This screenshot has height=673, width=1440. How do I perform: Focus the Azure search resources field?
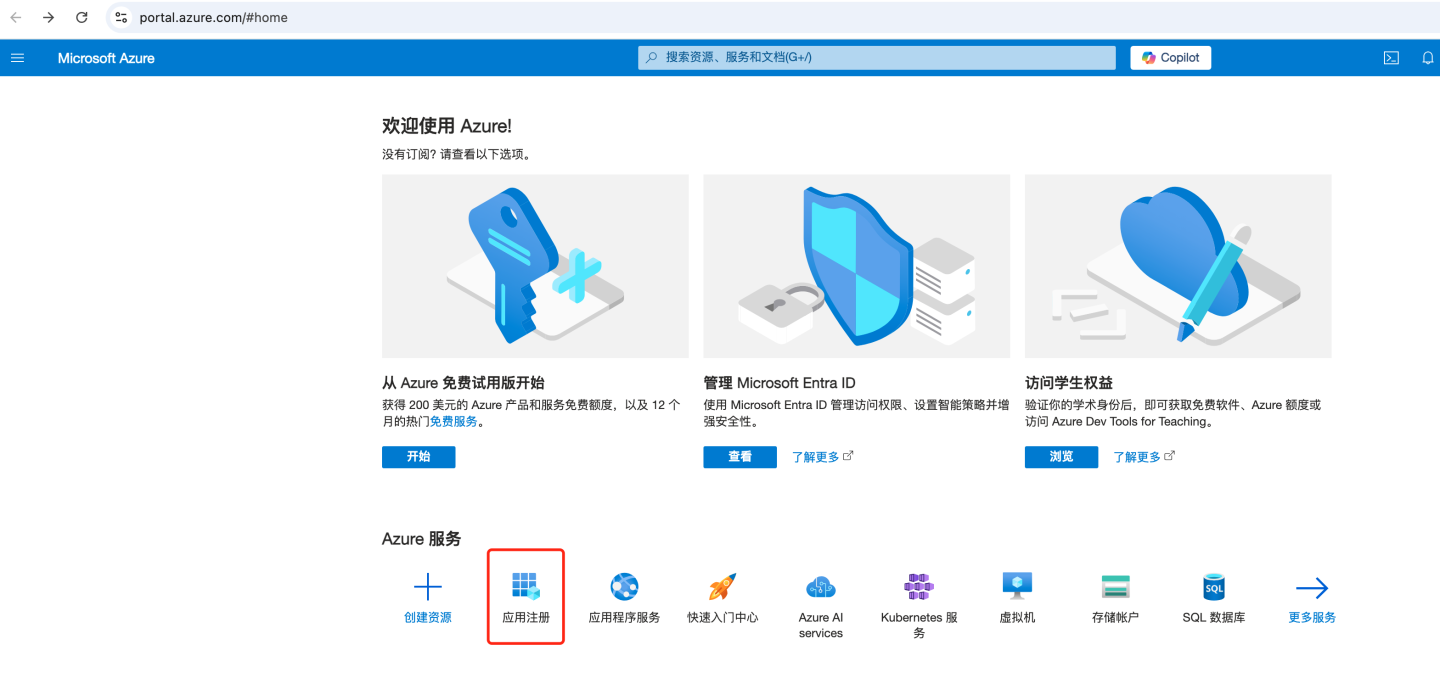pos(877,58)
